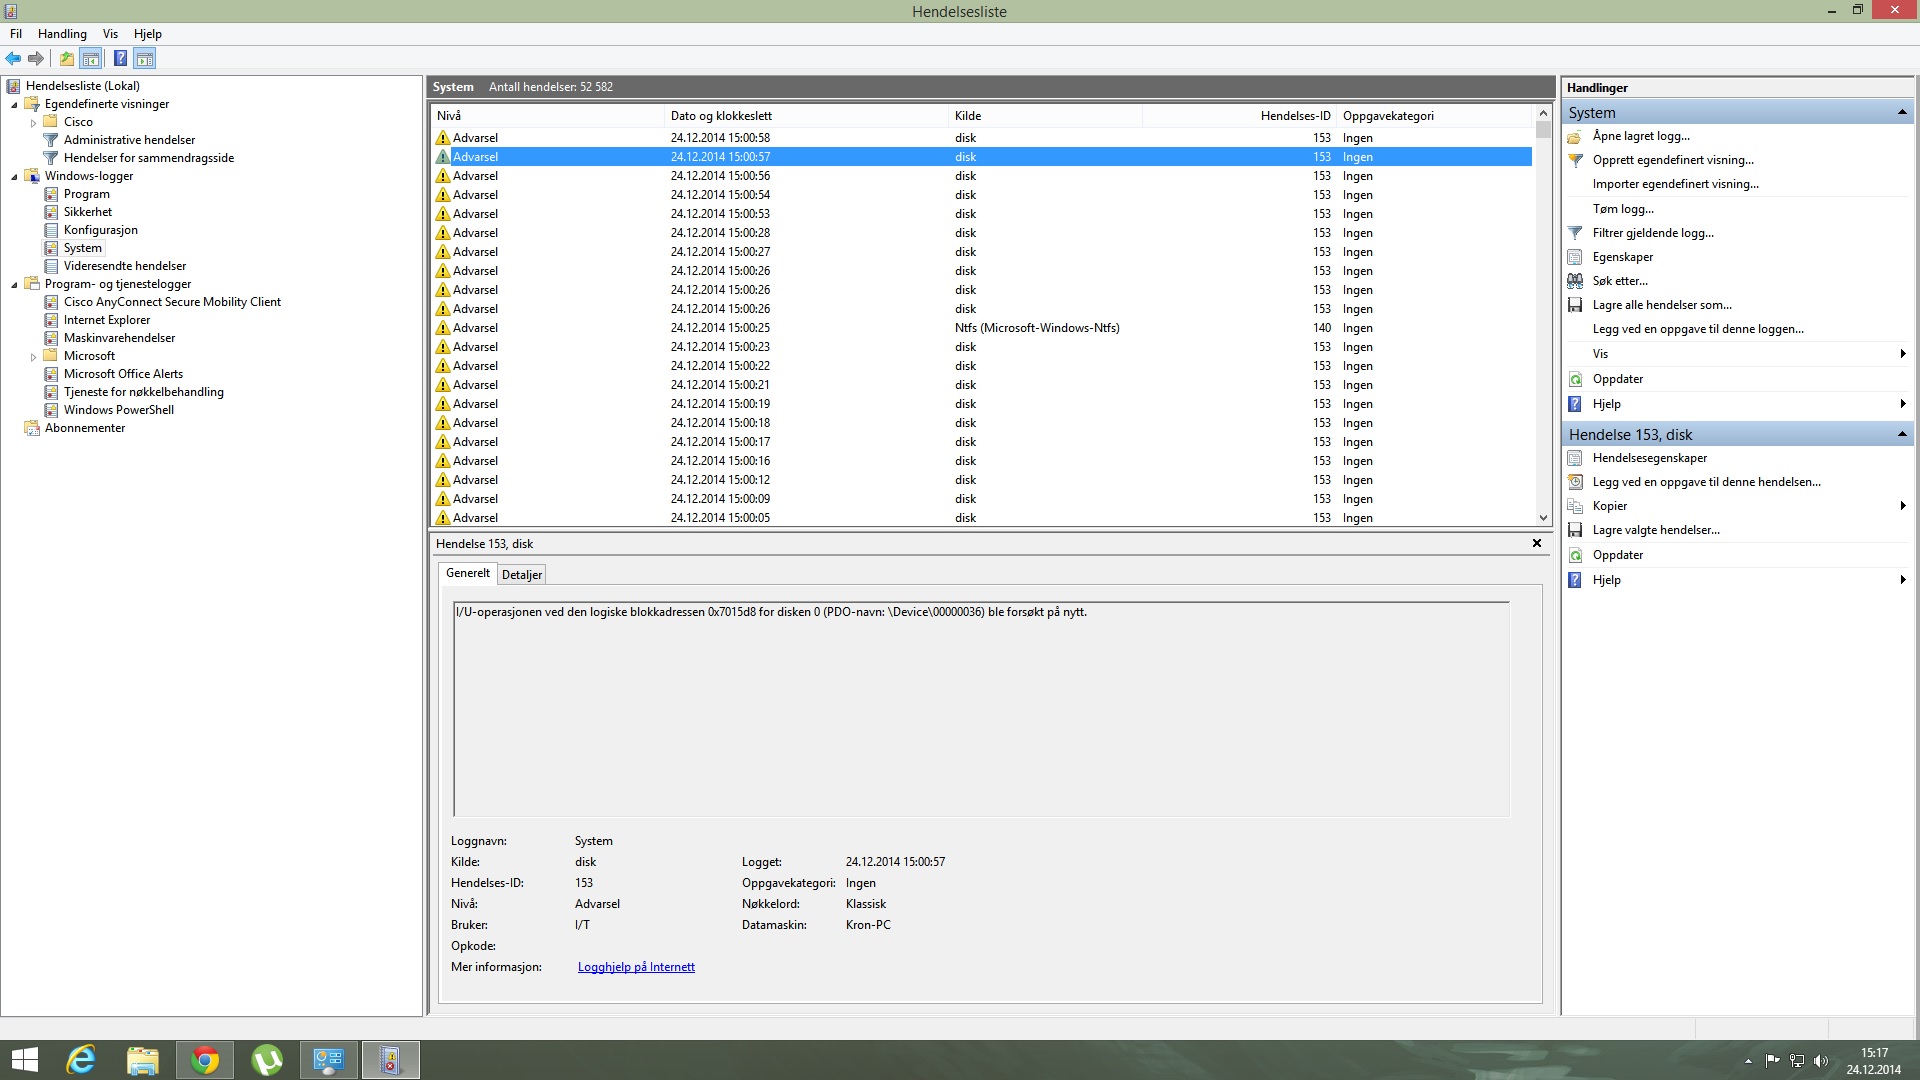
Task: Open the Program log
Action: pyautogui.click(x=87, y=194)
